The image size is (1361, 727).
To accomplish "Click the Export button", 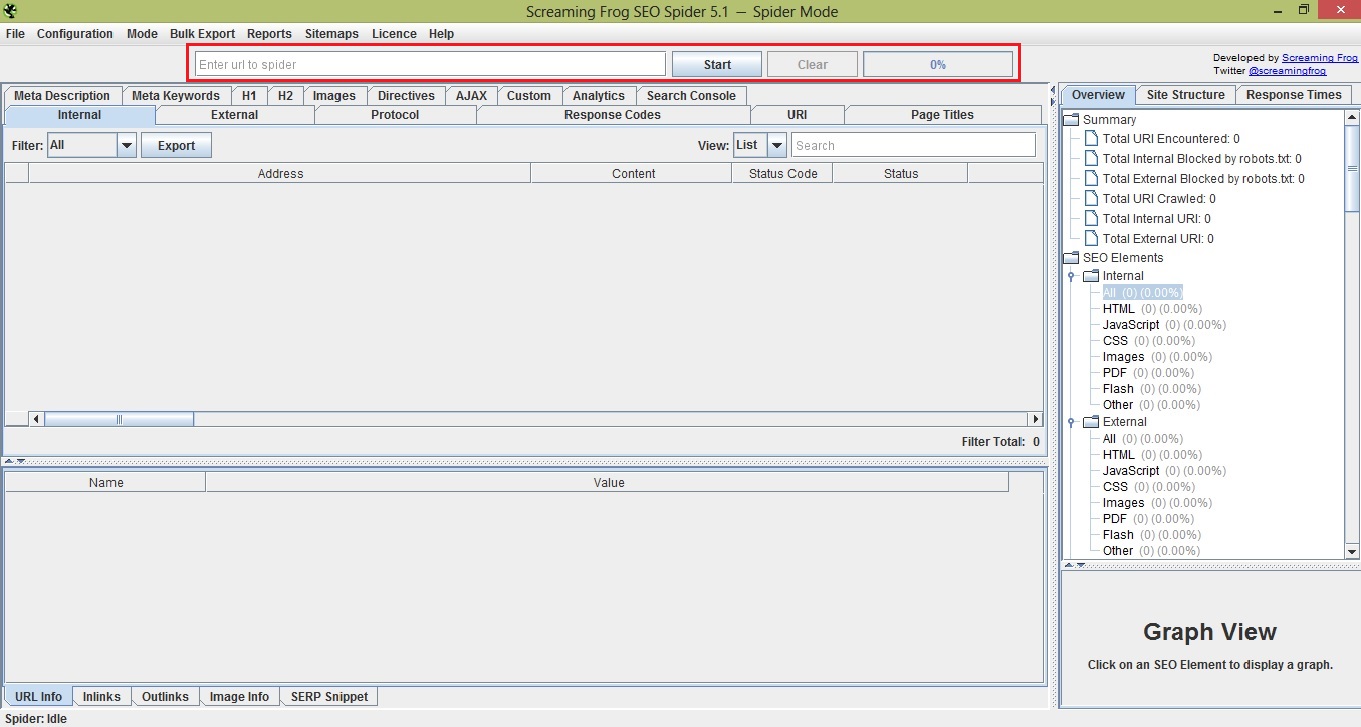I will click(x=176, y=146).
